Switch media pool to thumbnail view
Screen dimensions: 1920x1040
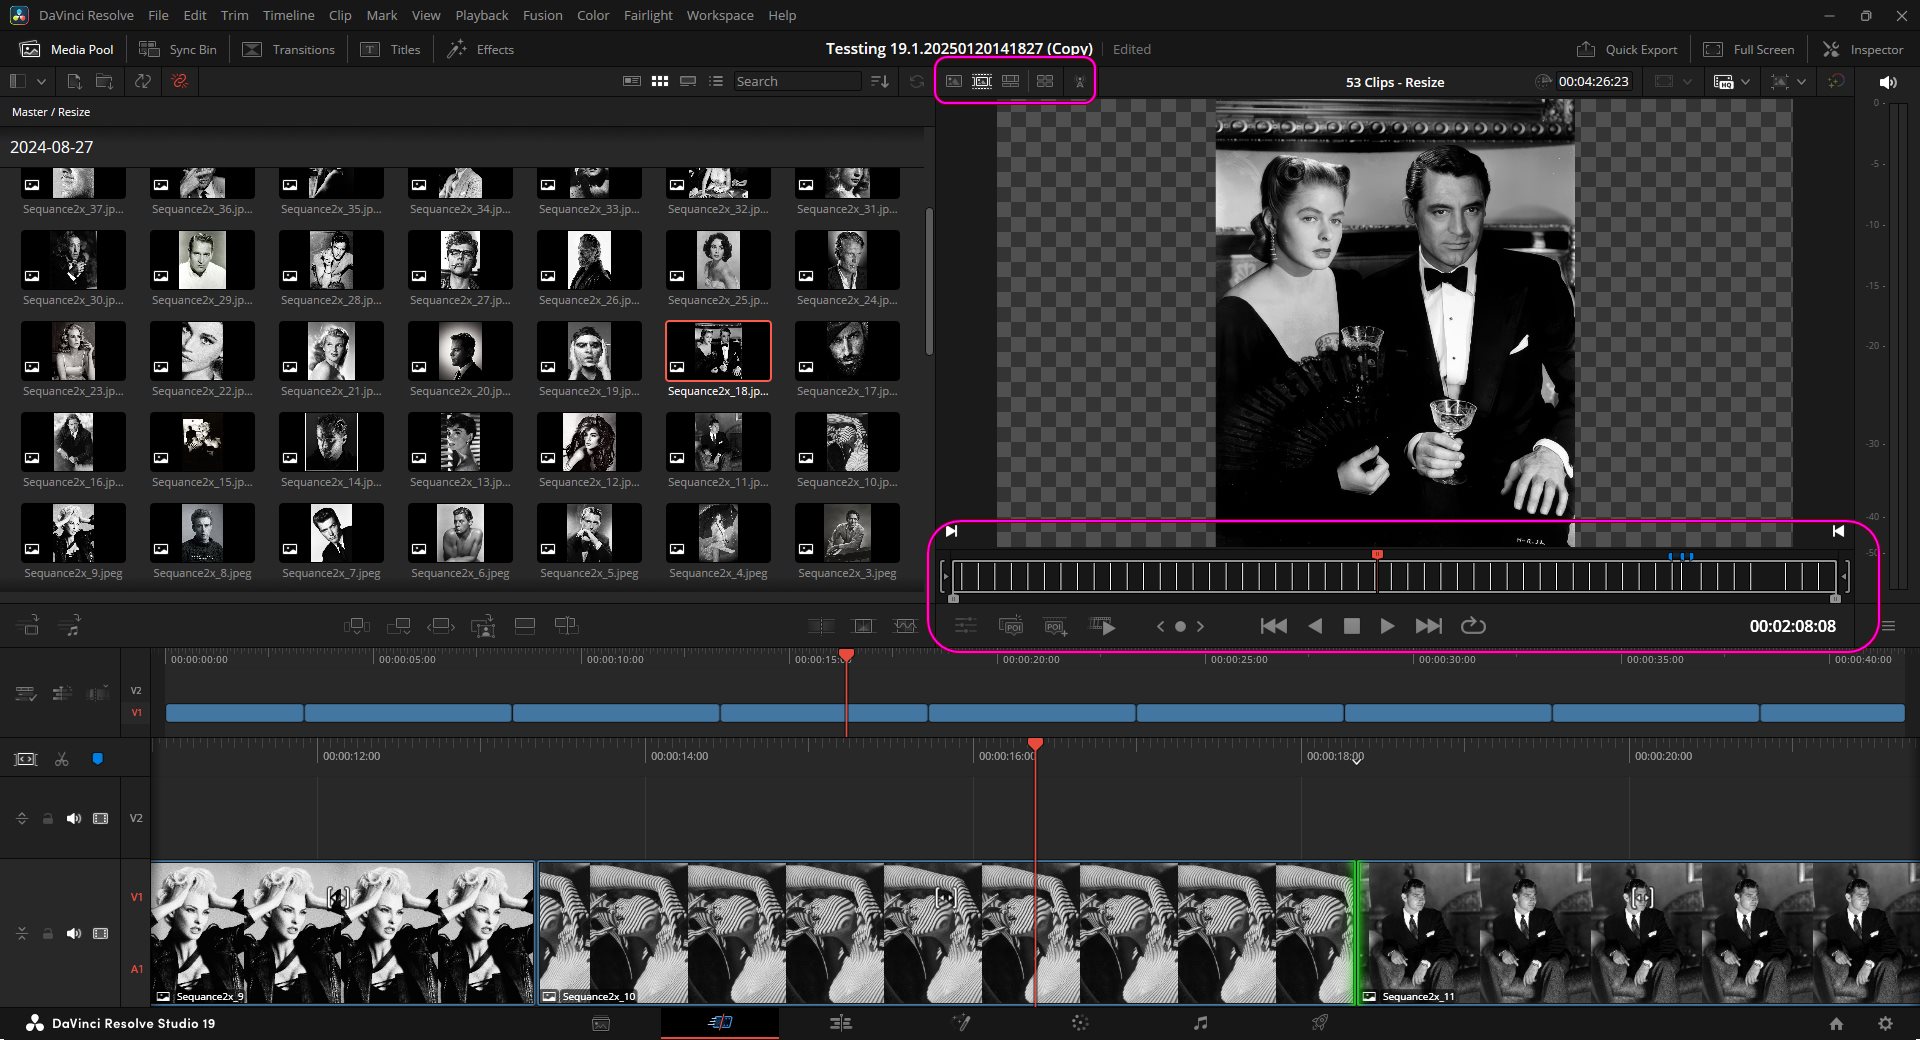coord(660,81)
